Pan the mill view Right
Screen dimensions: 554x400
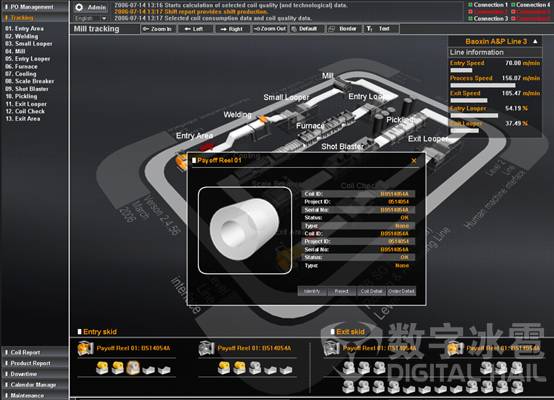click(232, 29)
